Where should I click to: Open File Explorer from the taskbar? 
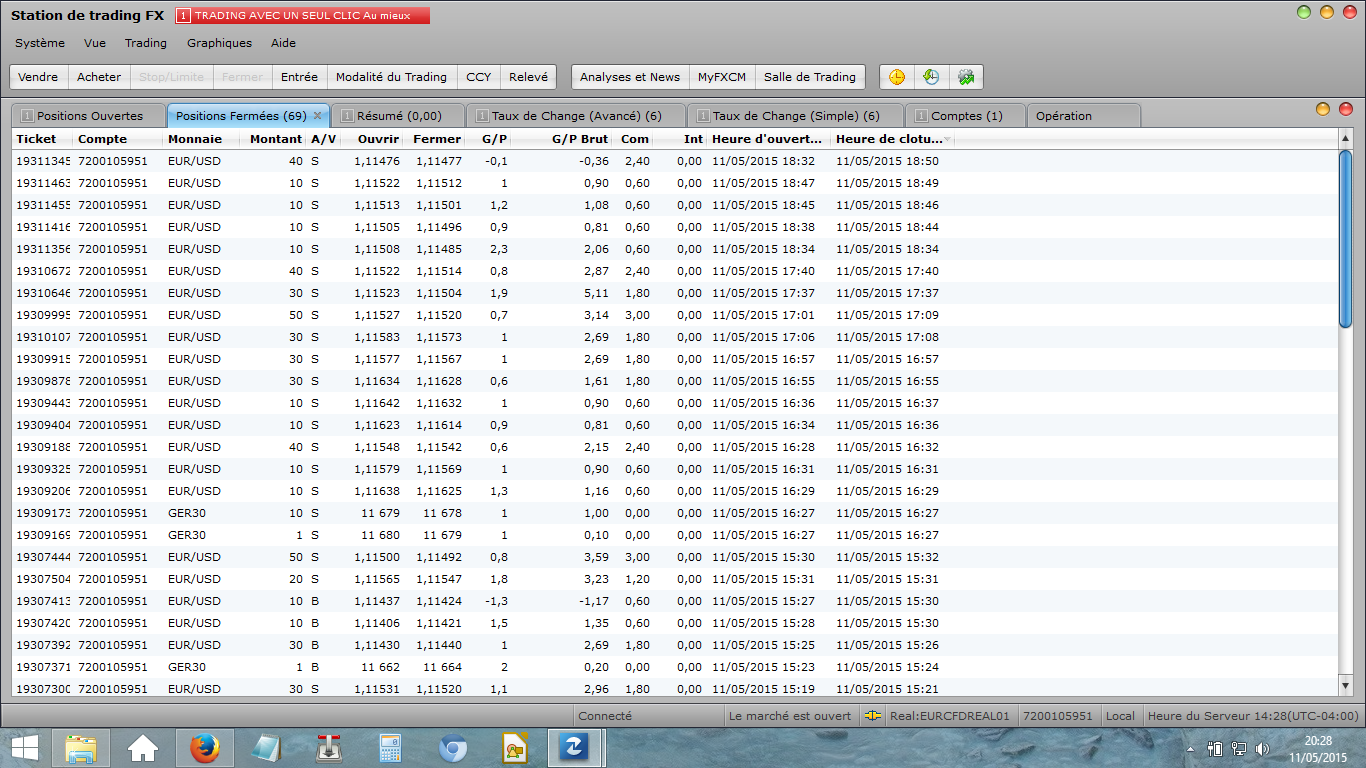click(x=80, y=747)
